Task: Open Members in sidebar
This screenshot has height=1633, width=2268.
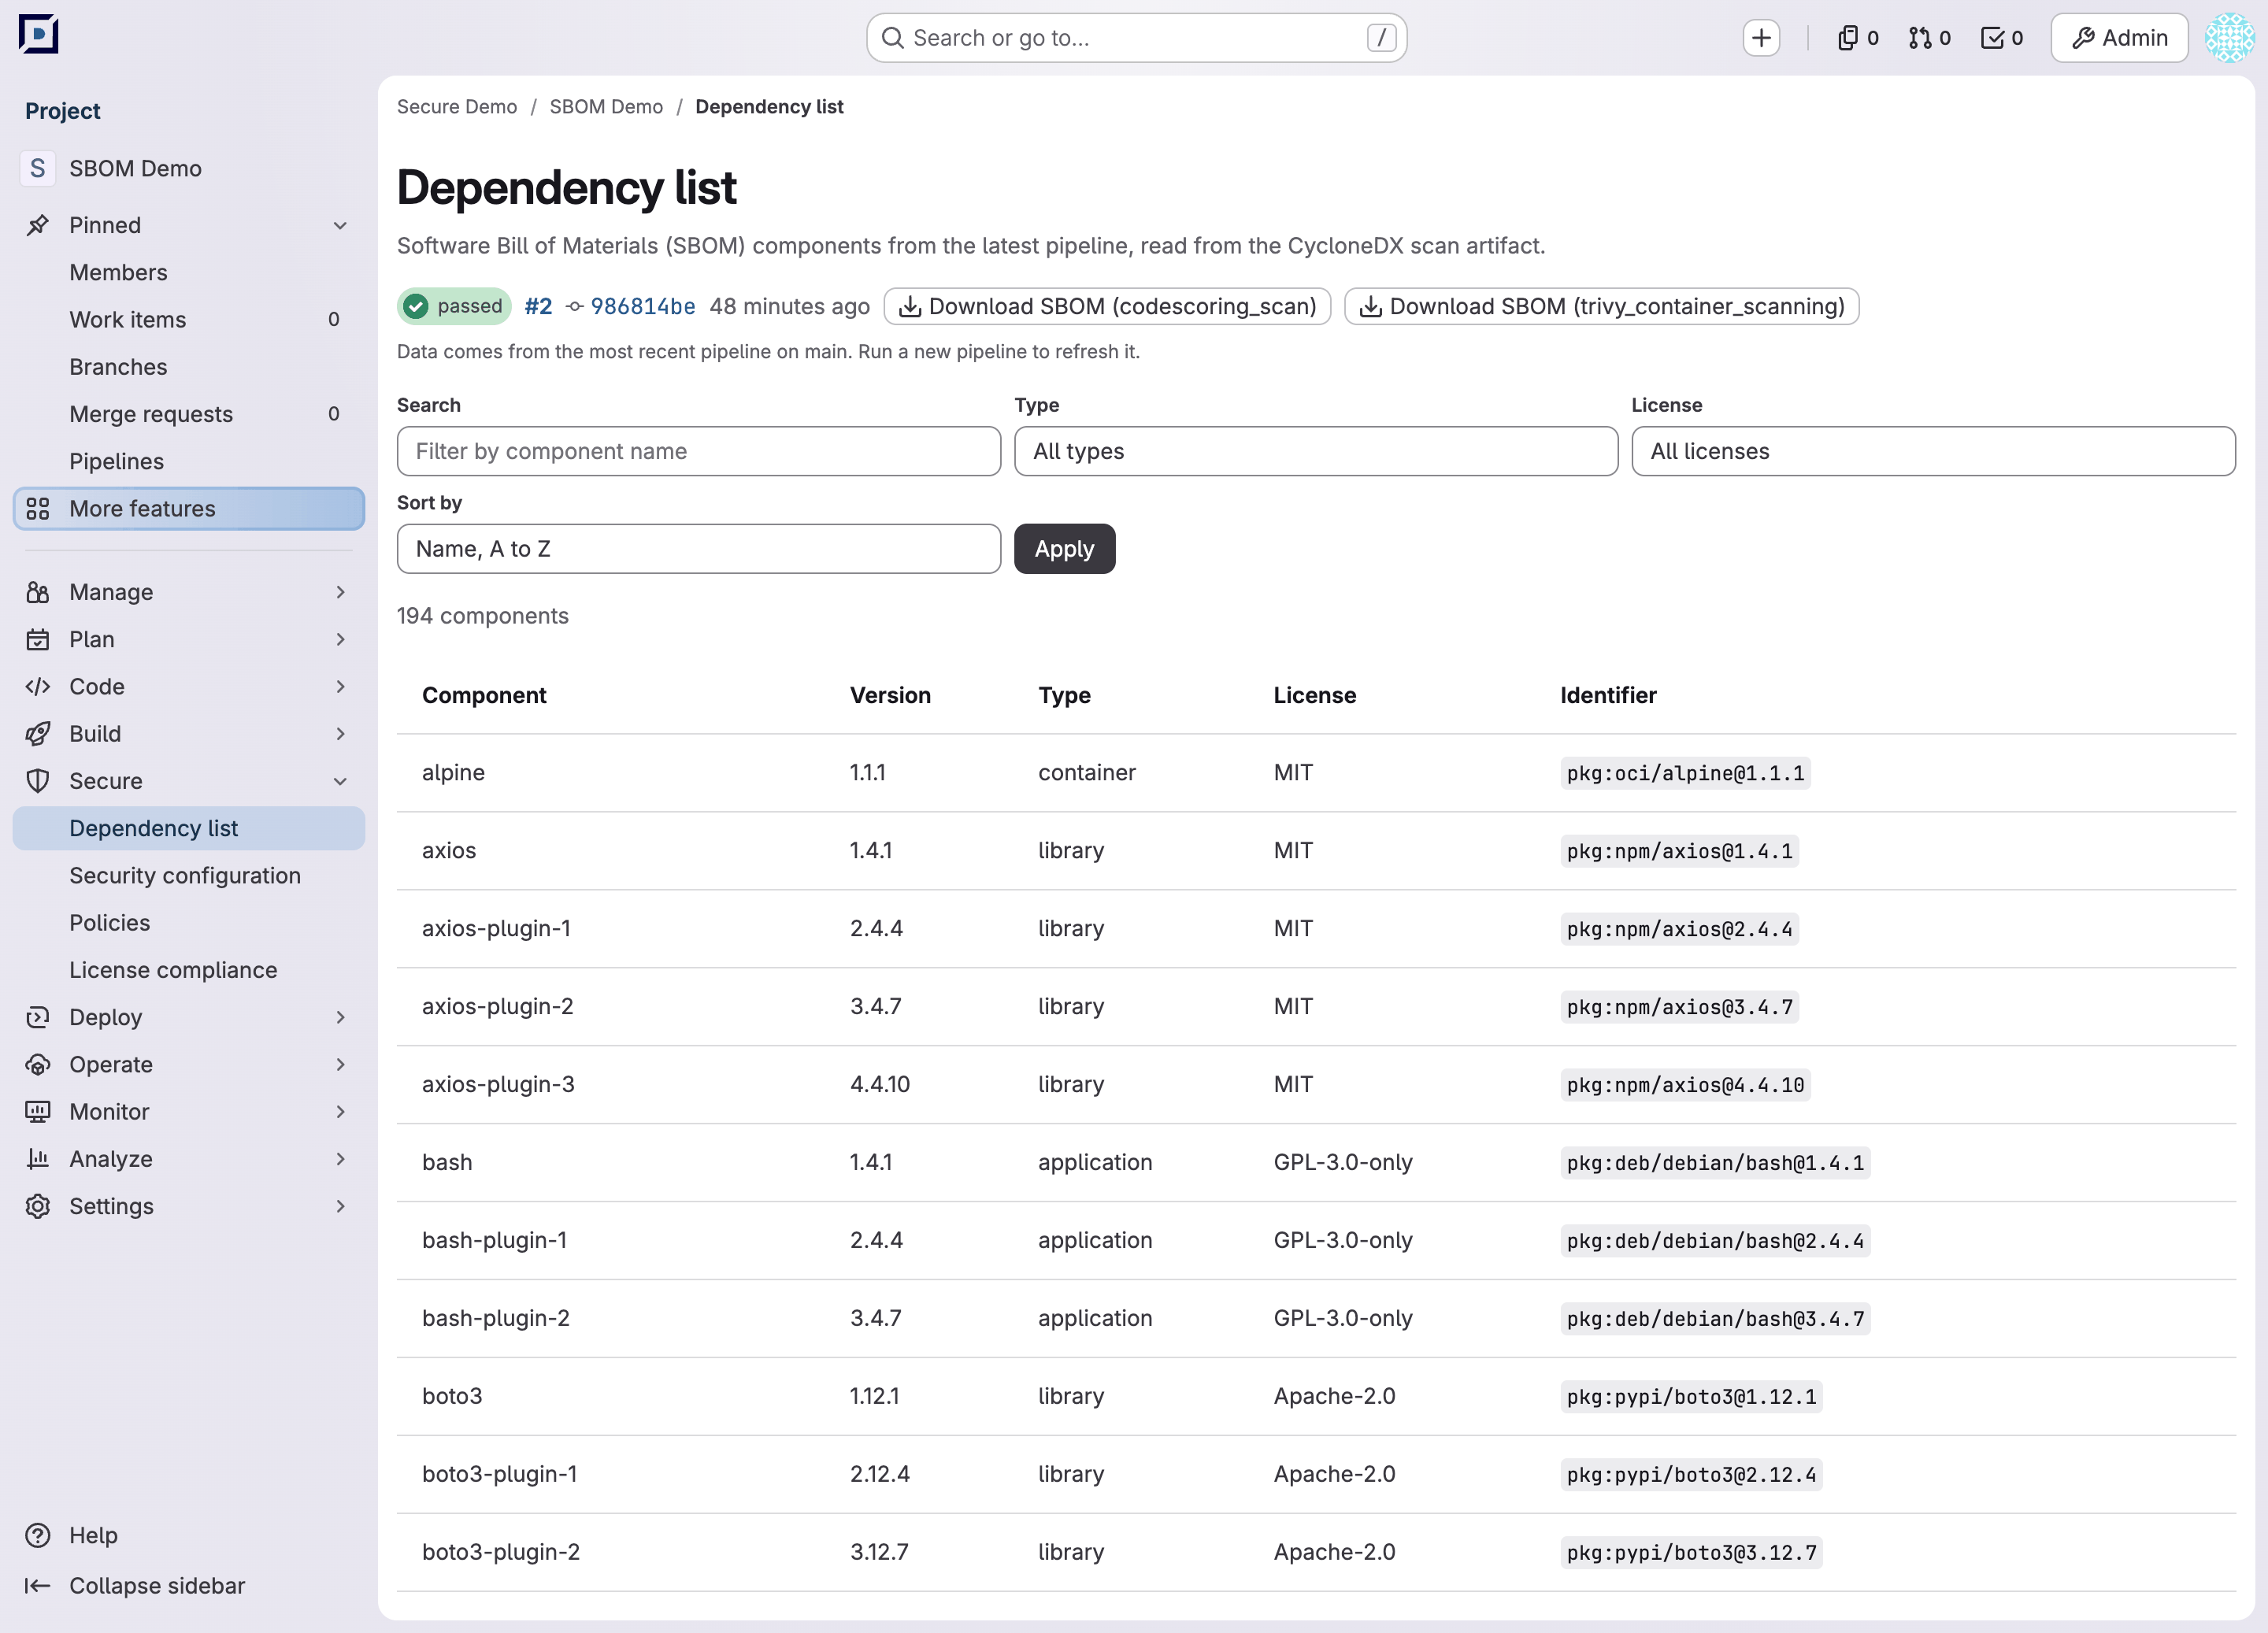Action: tap(189, 272)
